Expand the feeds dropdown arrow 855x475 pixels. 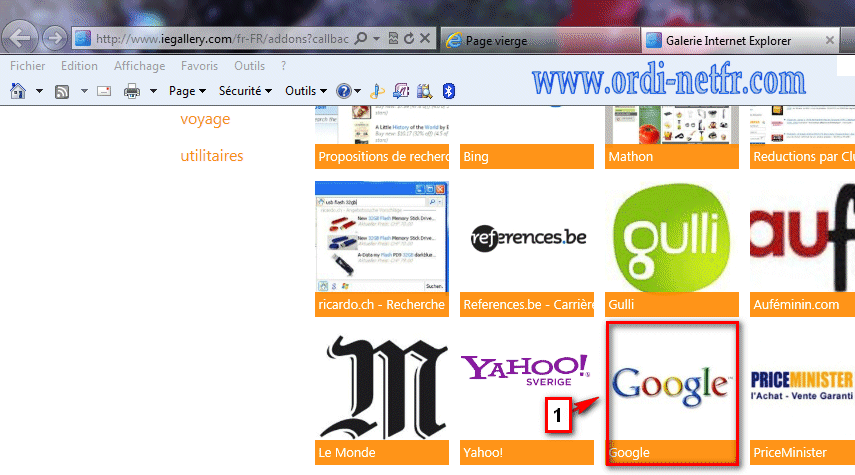(x=84, y=91)
